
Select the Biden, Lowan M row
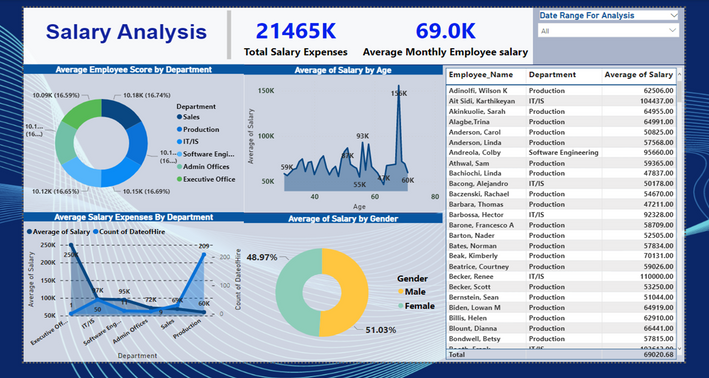click(x=561, y=307)
